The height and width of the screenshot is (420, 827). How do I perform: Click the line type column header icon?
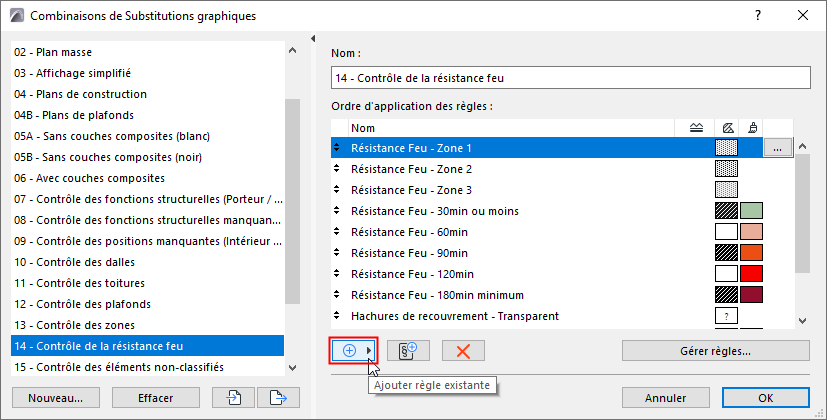tap(697, 128)
